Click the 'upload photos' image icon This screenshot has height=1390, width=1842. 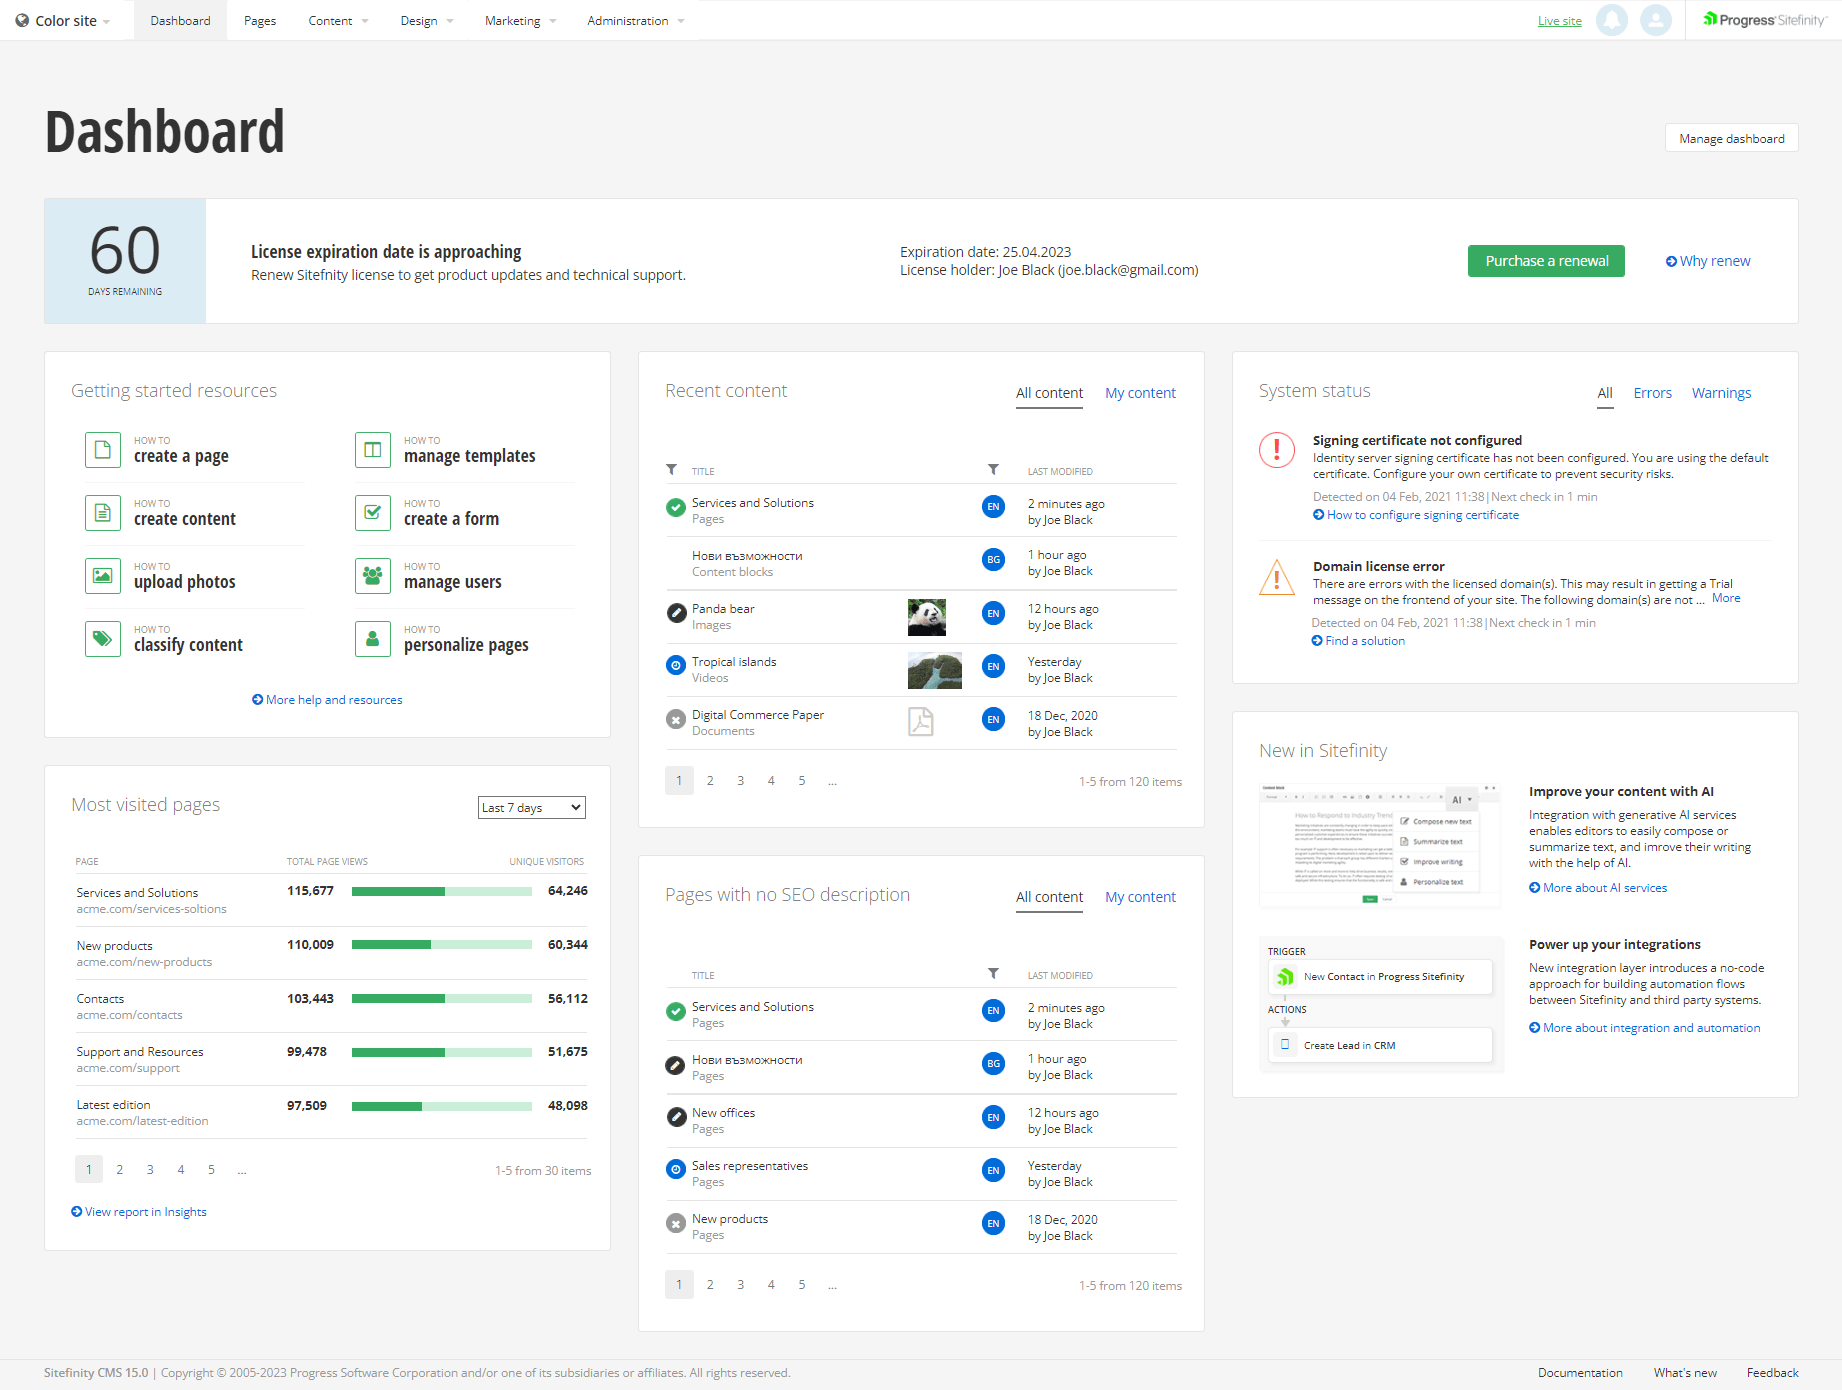coord(102,576)
